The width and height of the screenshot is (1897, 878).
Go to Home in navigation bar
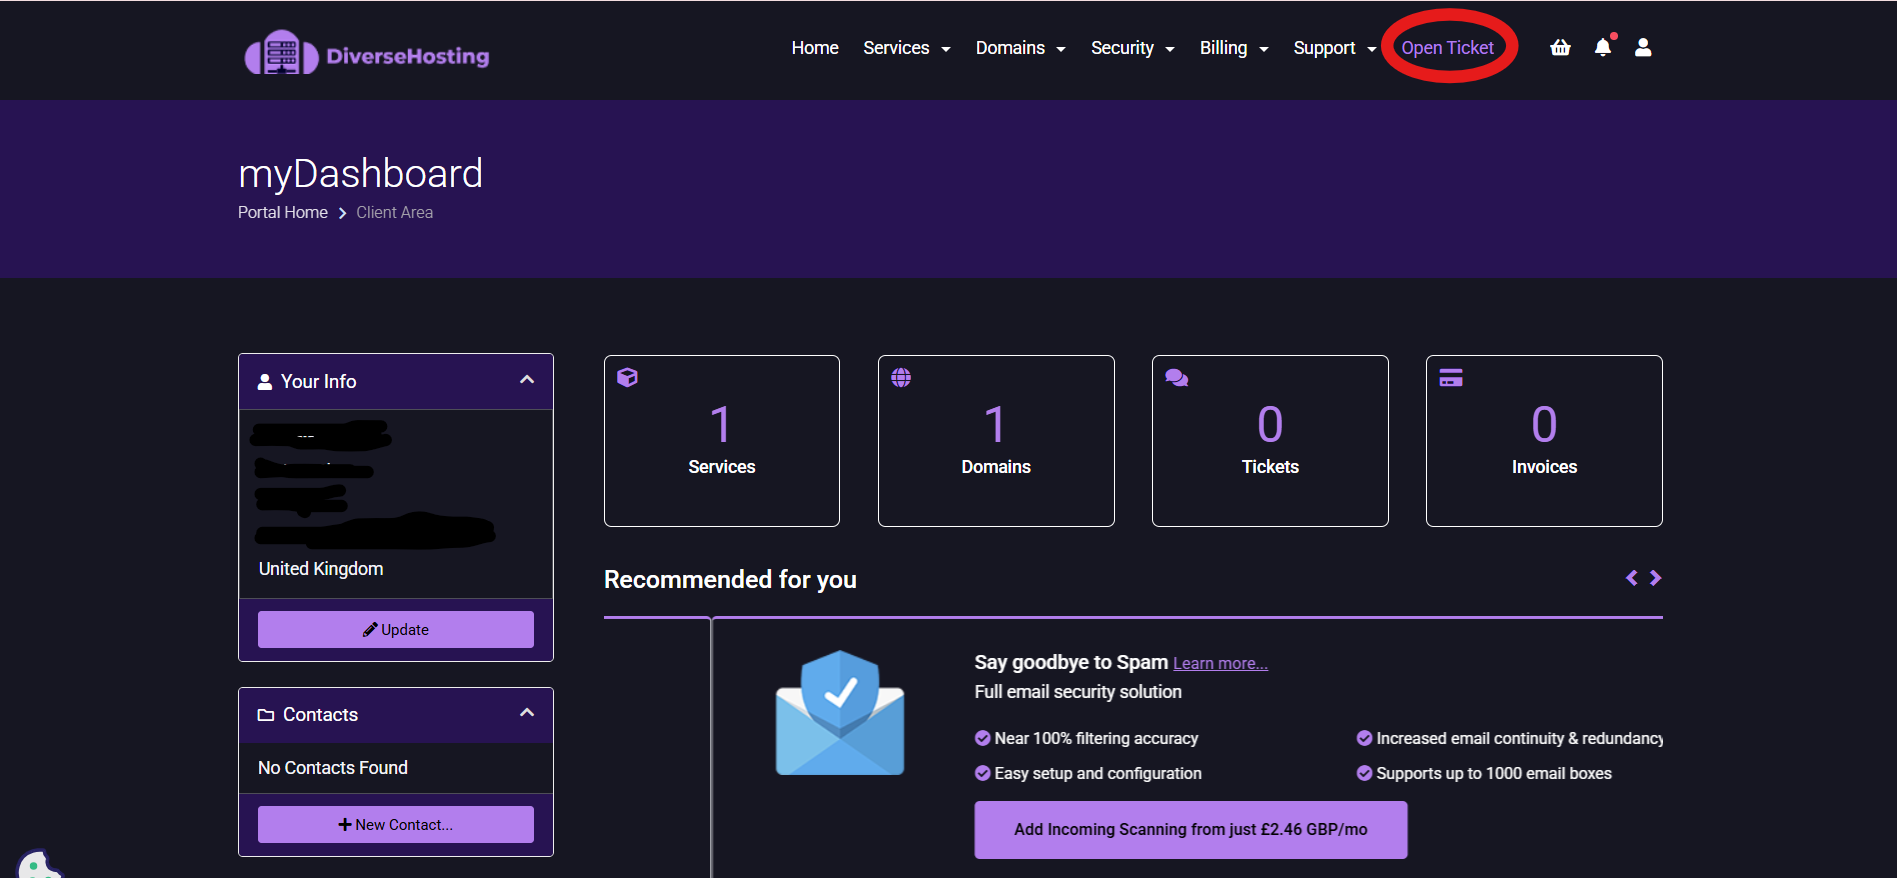pos(814,48)
